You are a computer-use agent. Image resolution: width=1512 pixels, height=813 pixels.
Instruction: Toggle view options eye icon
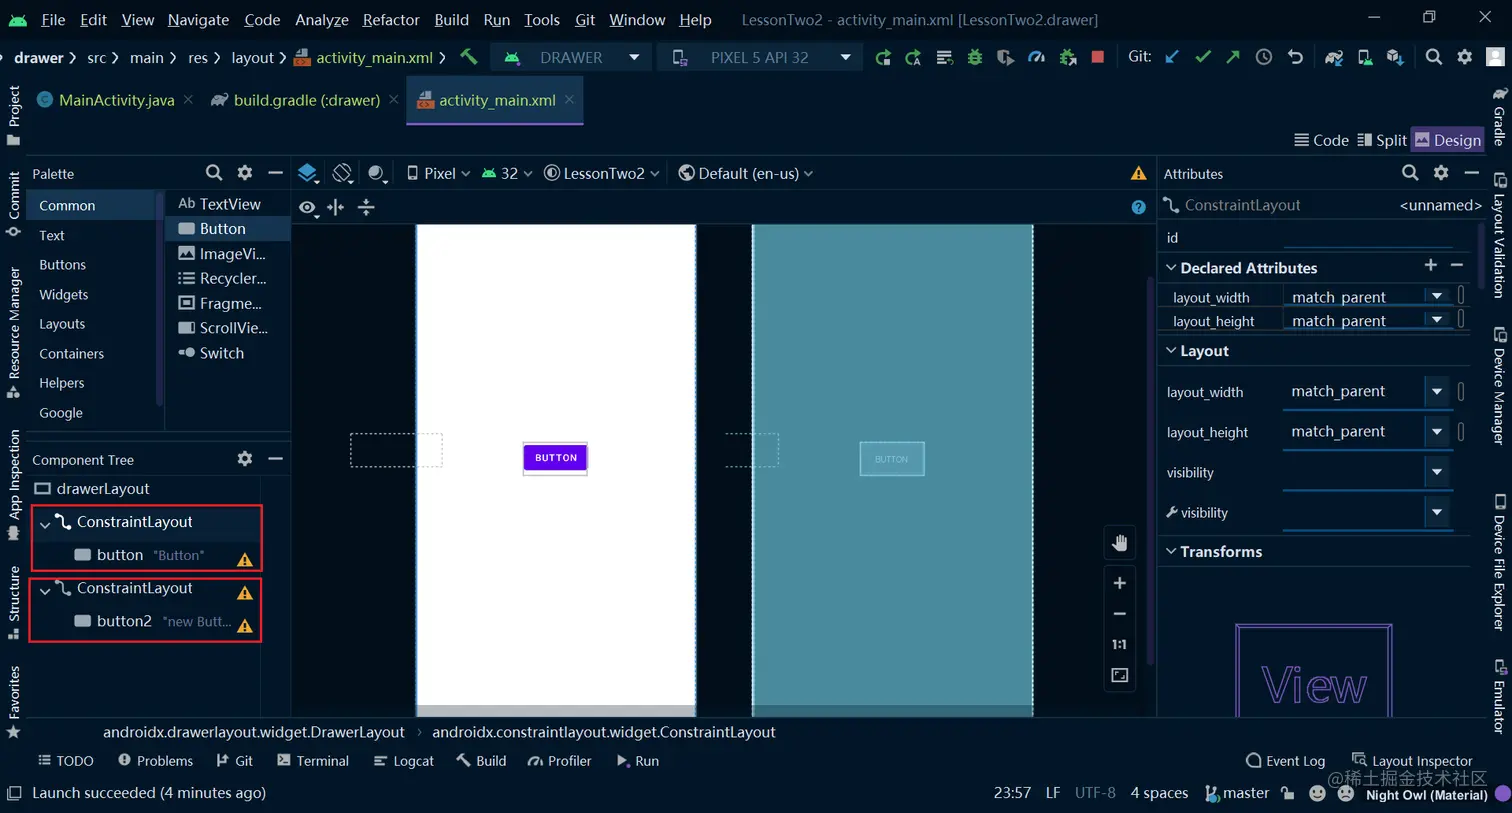tap(307, 207)
